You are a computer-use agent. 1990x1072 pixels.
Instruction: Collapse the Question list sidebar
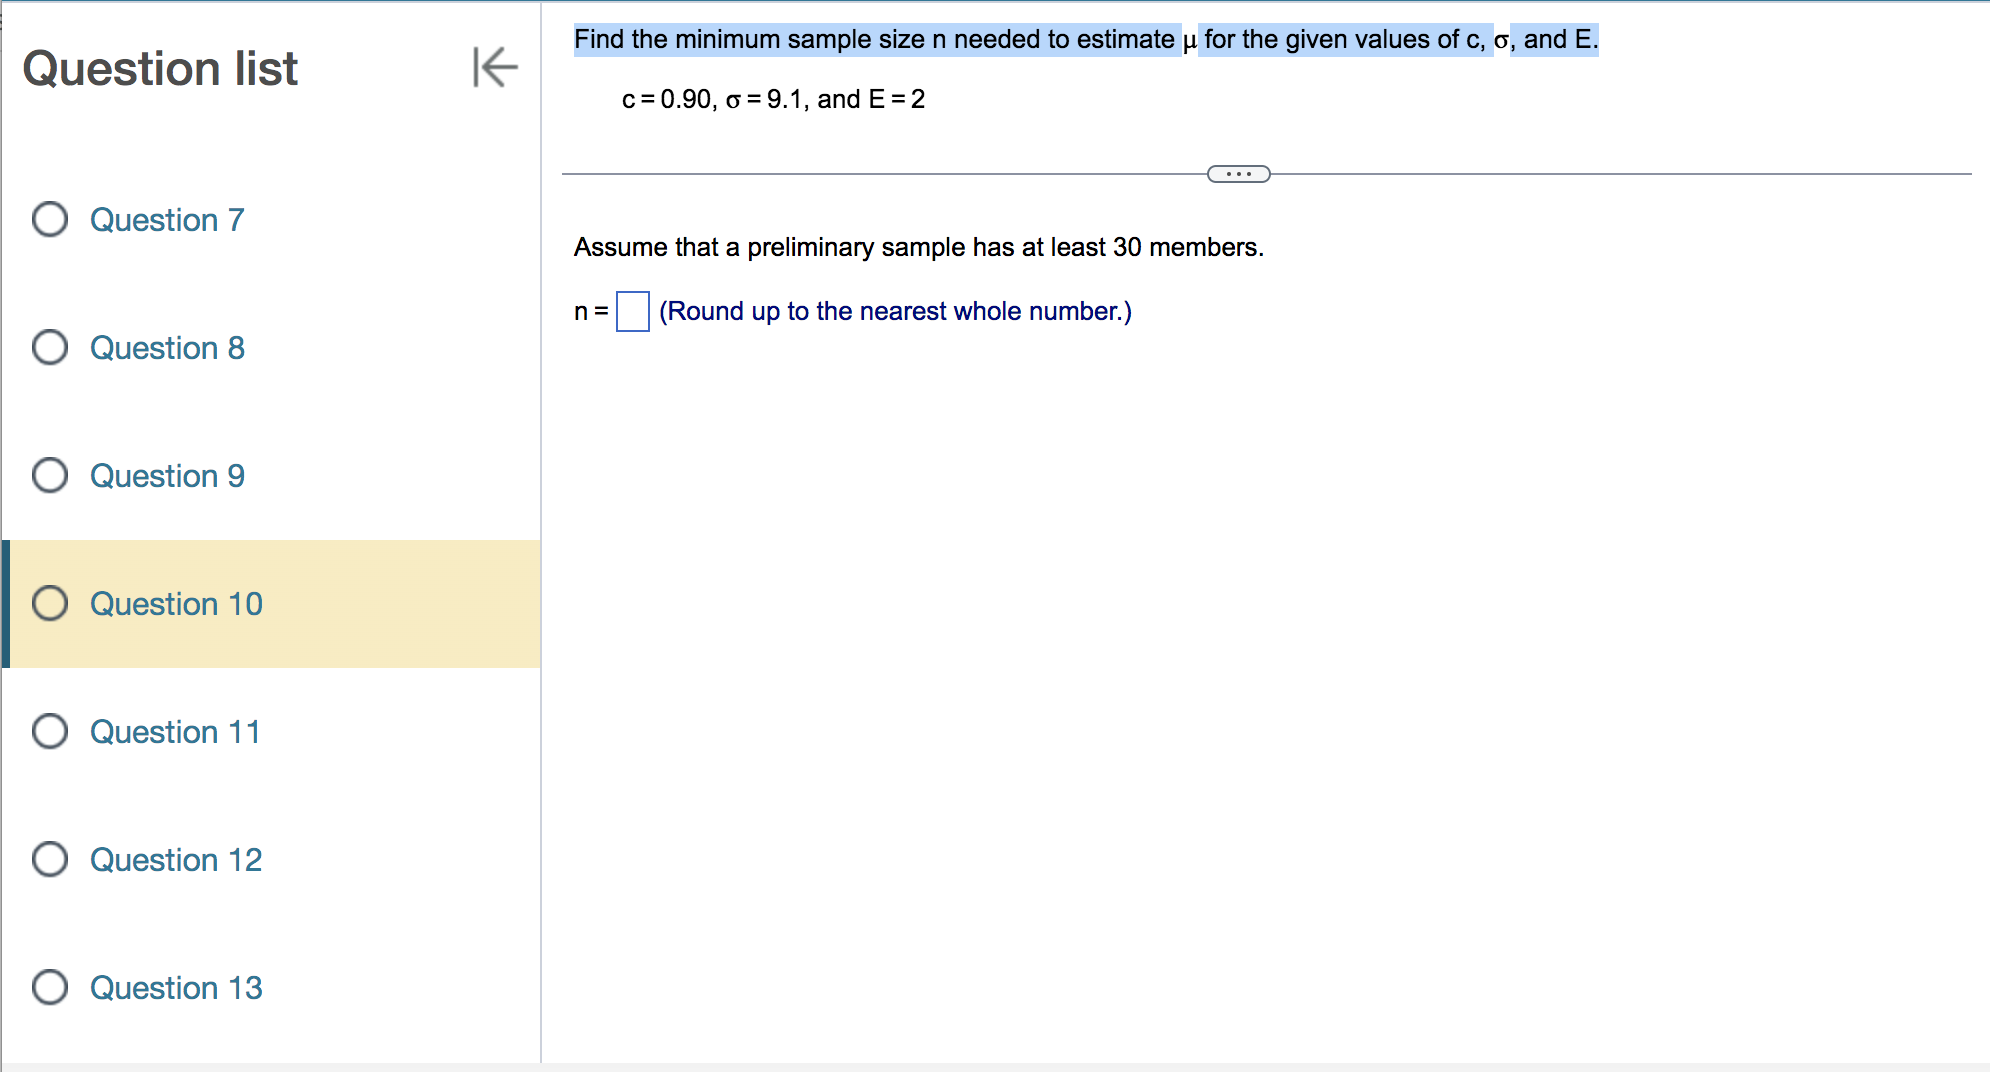pos(494,68)
